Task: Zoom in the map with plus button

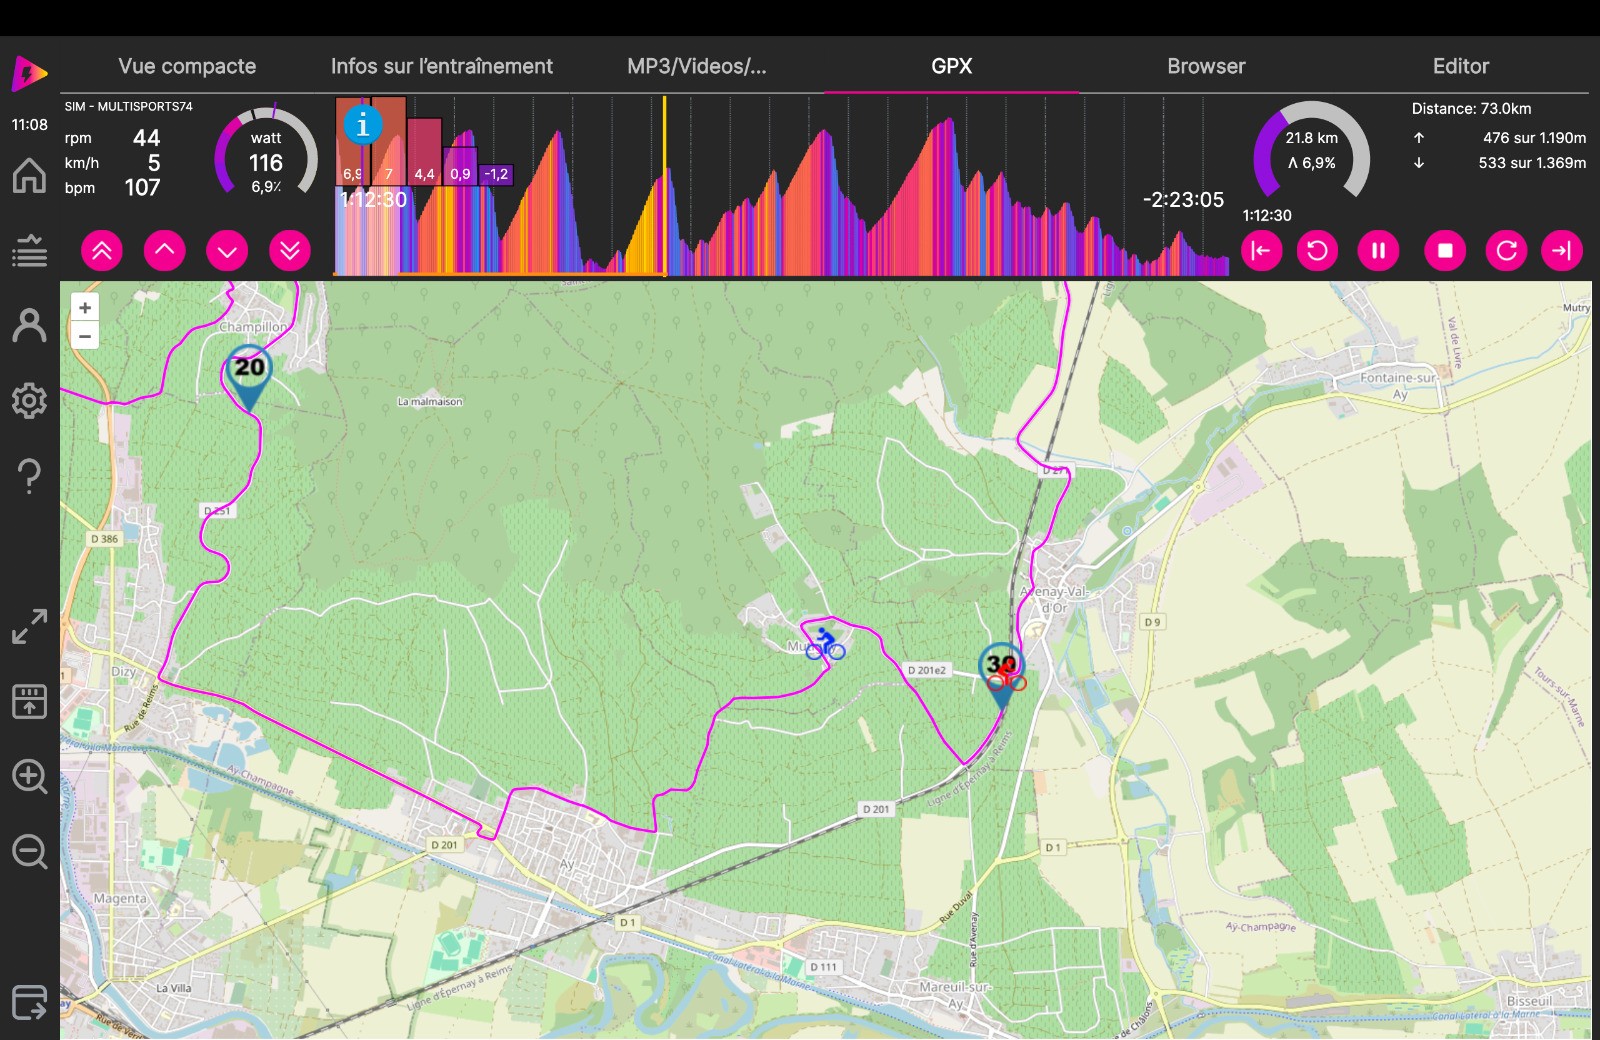Action: [85, 308]
